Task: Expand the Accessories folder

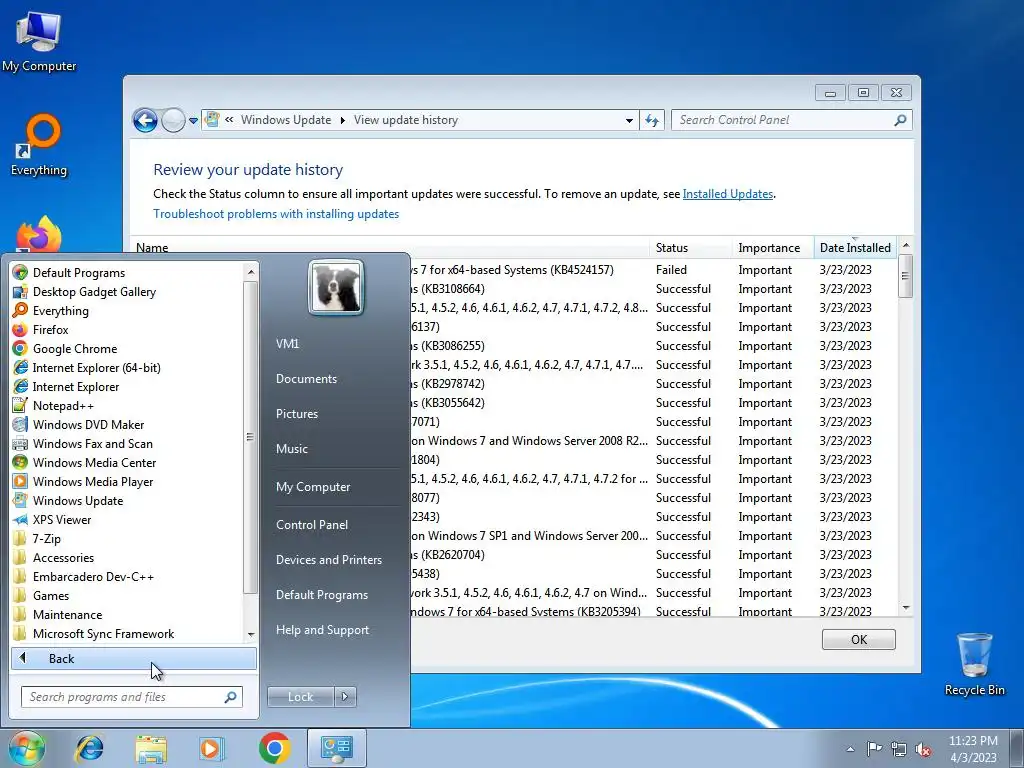Action: click(x=63, y=558)
